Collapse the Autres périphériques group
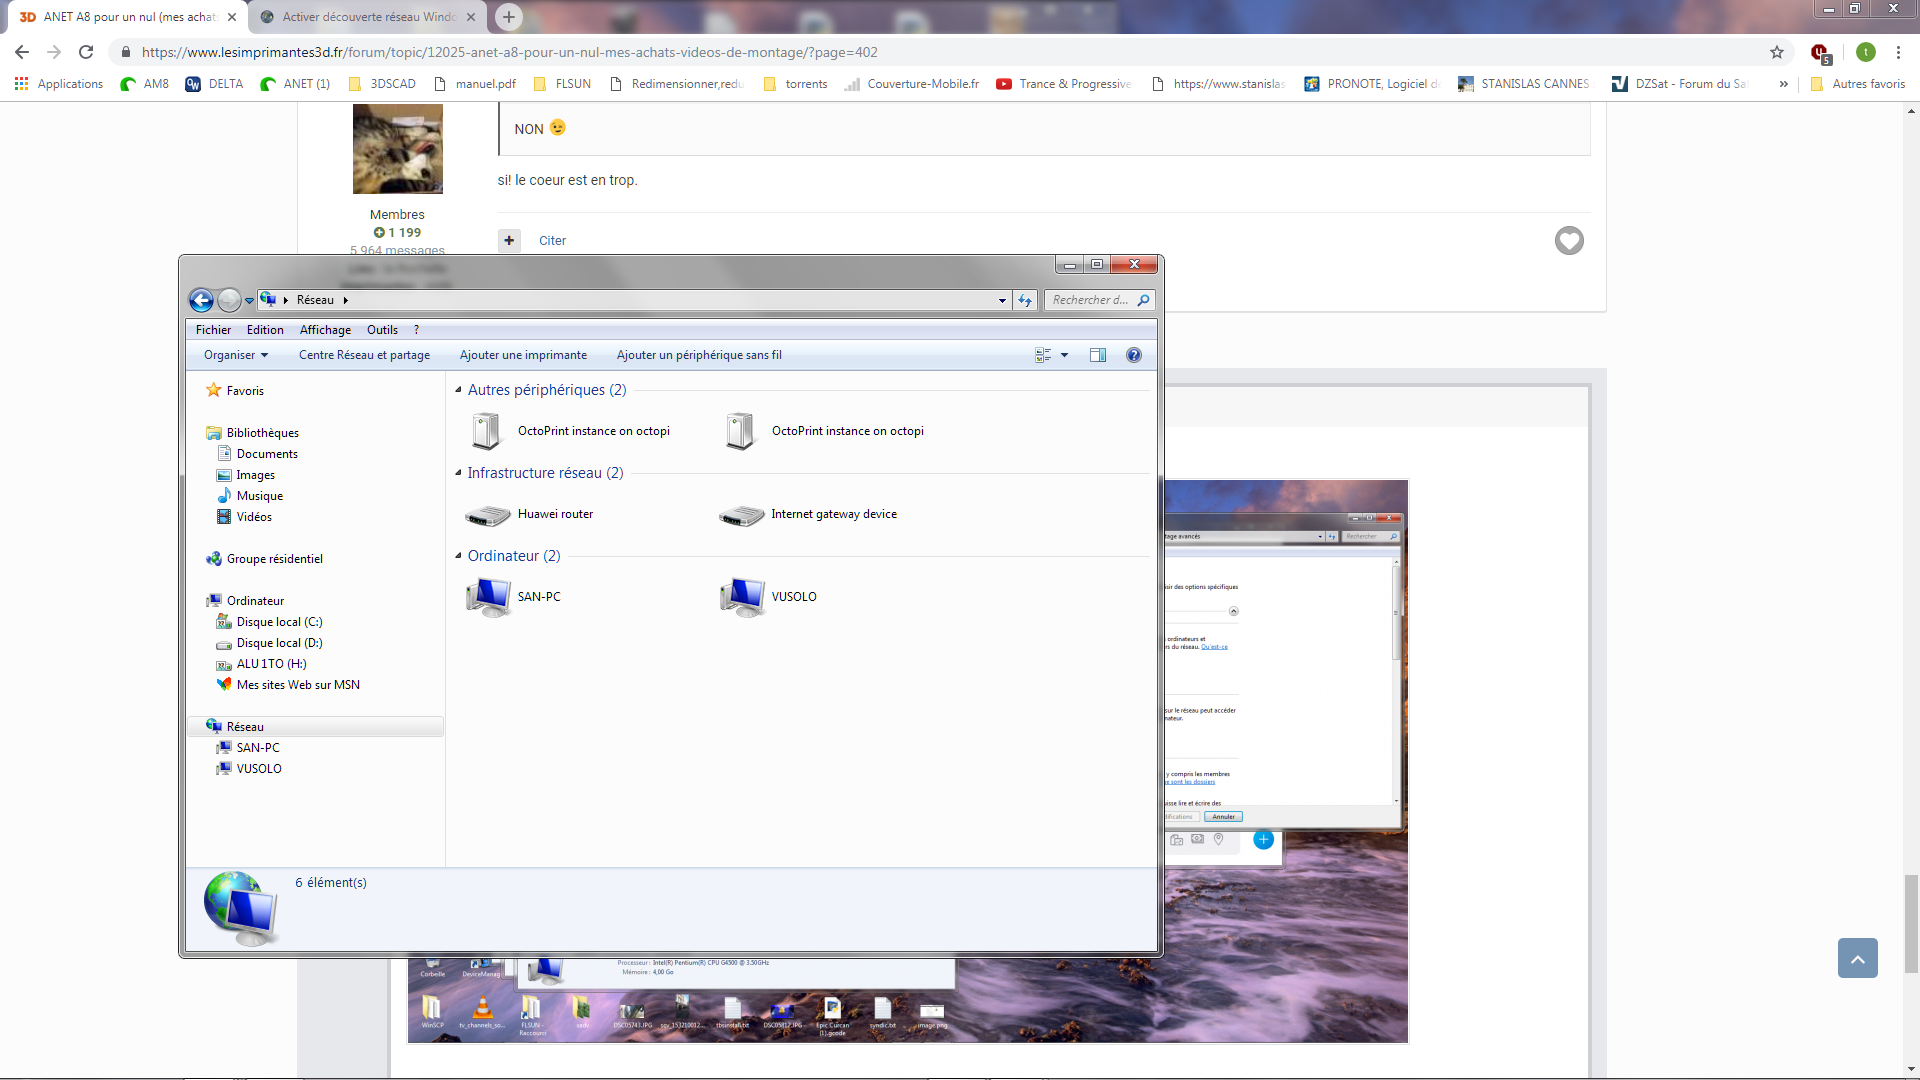Screen dimensions: 1920x1080 459,390
